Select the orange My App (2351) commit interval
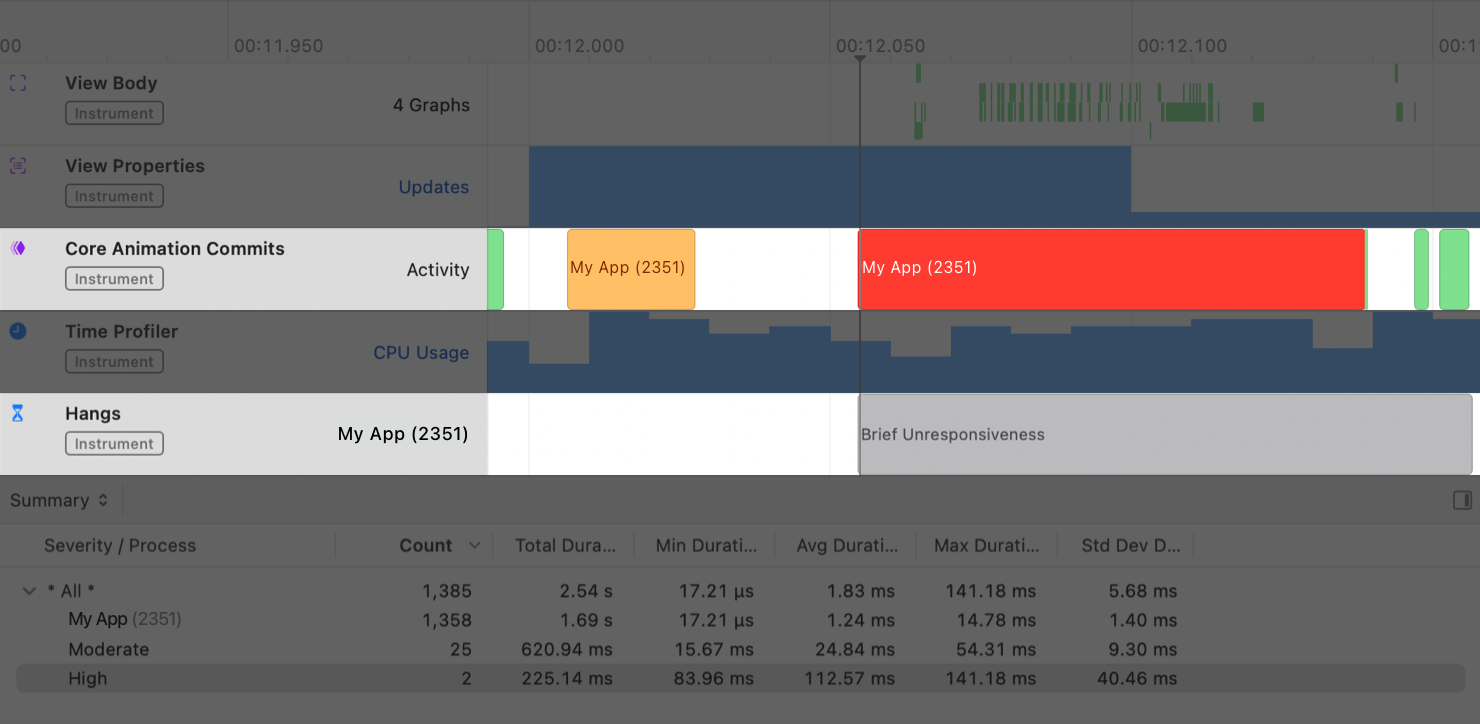Image resolution: width=1480 pixels, height=724 pixels. point(630,268)
